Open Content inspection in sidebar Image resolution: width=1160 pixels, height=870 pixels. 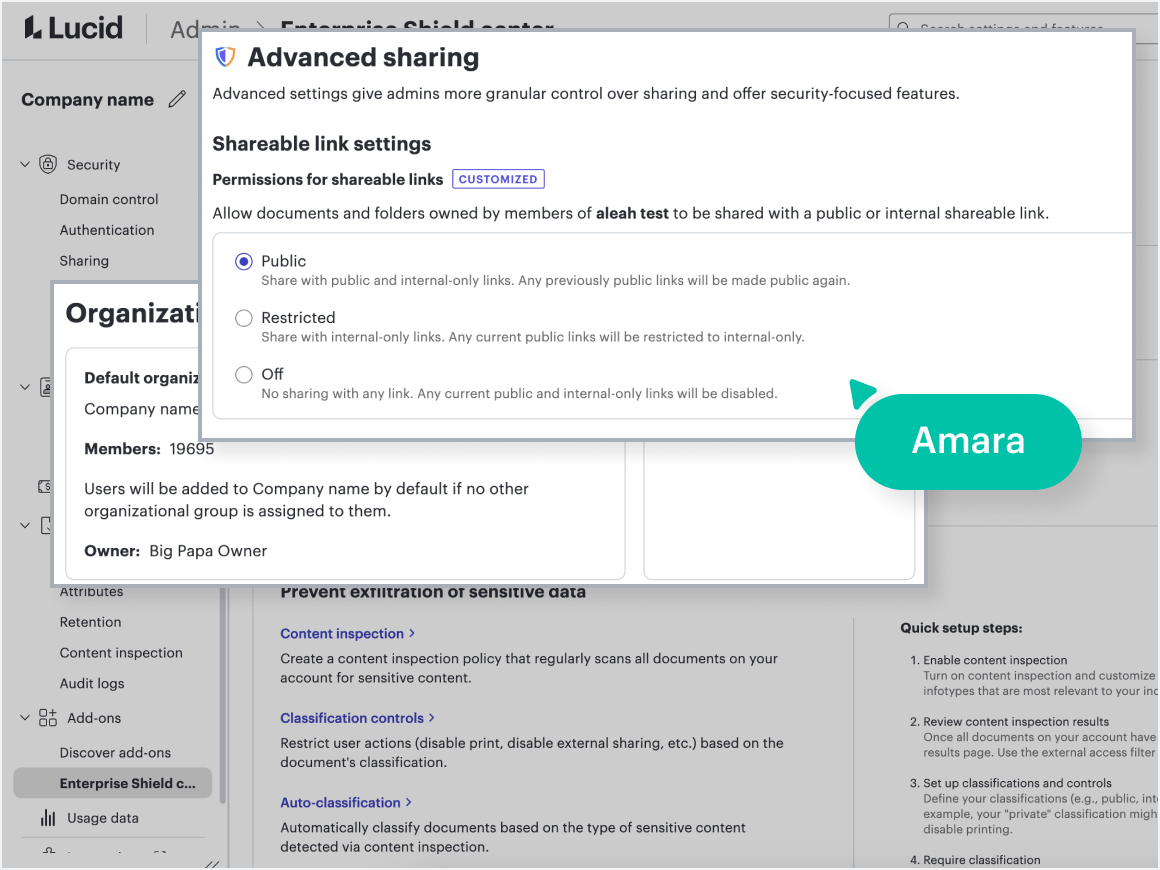pos(121,652)
